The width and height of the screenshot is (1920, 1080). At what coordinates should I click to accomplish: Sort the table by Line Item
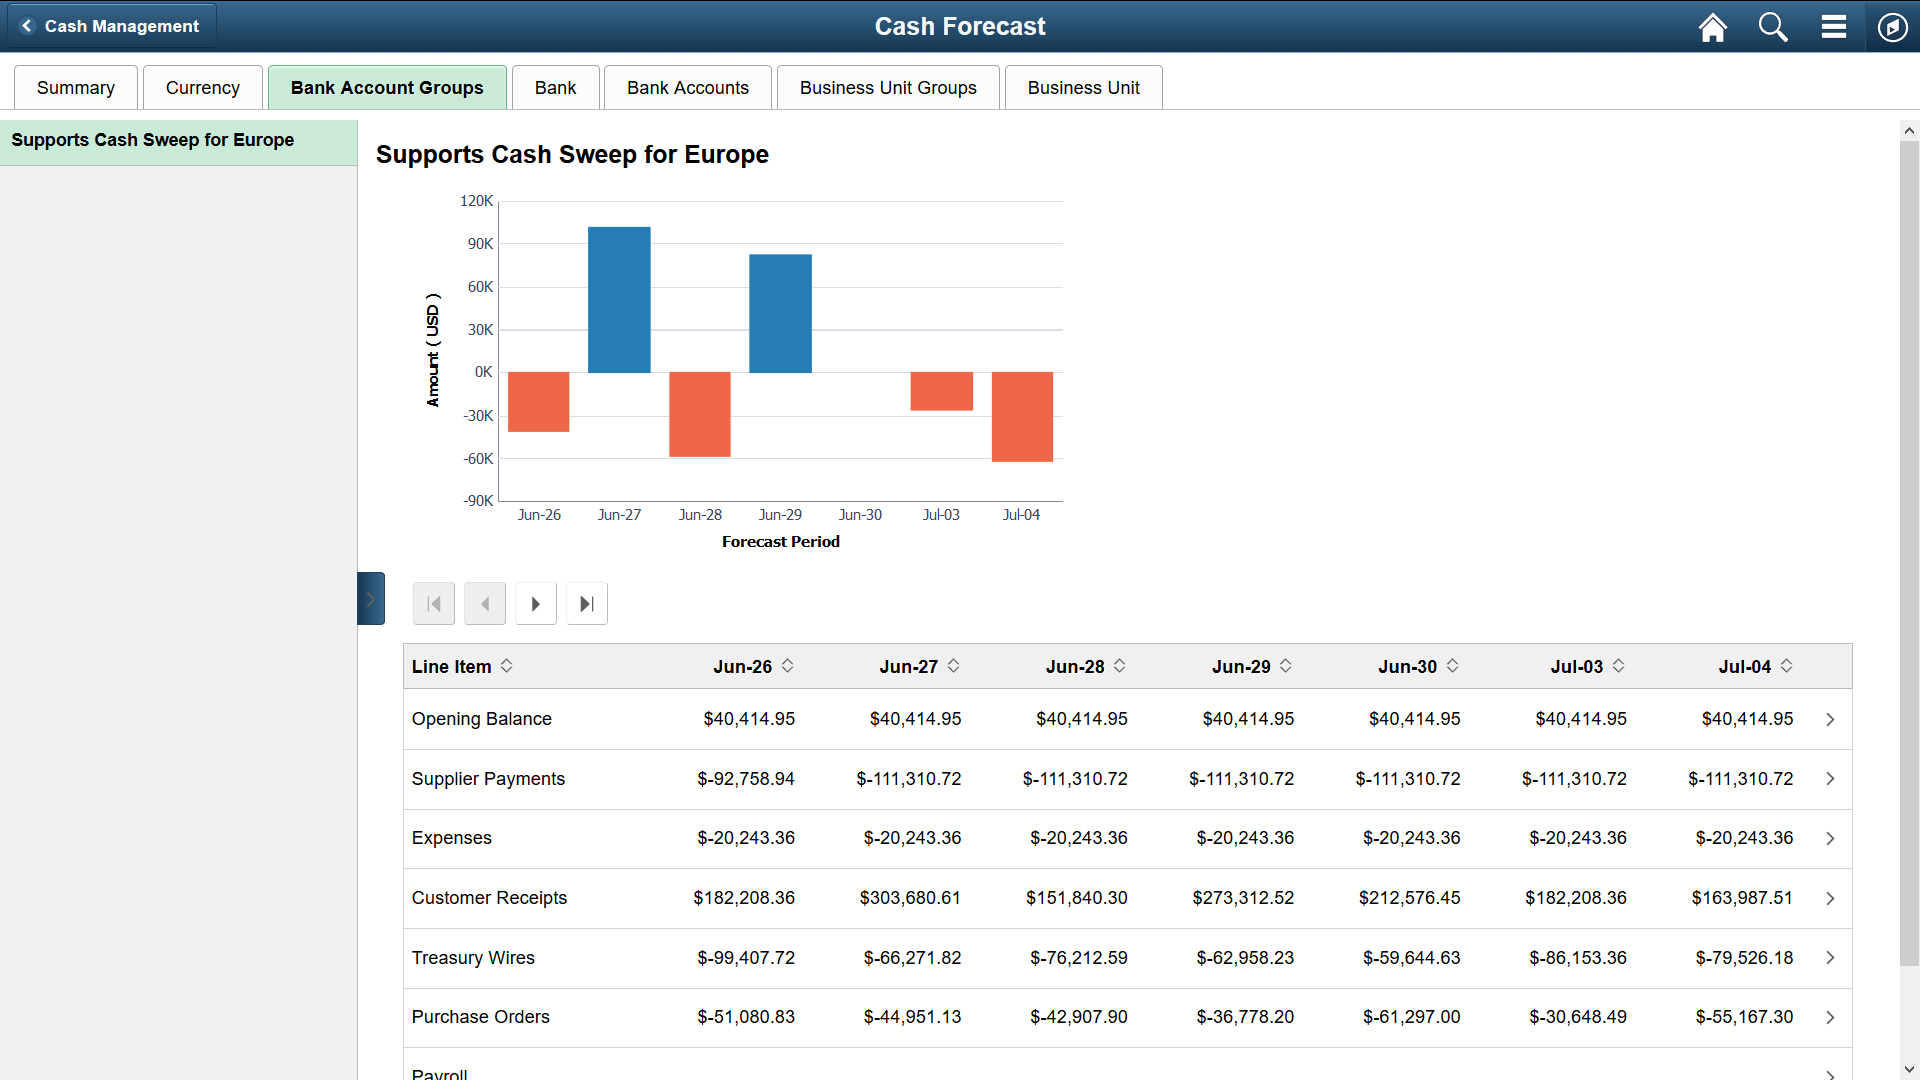(508, 666)
